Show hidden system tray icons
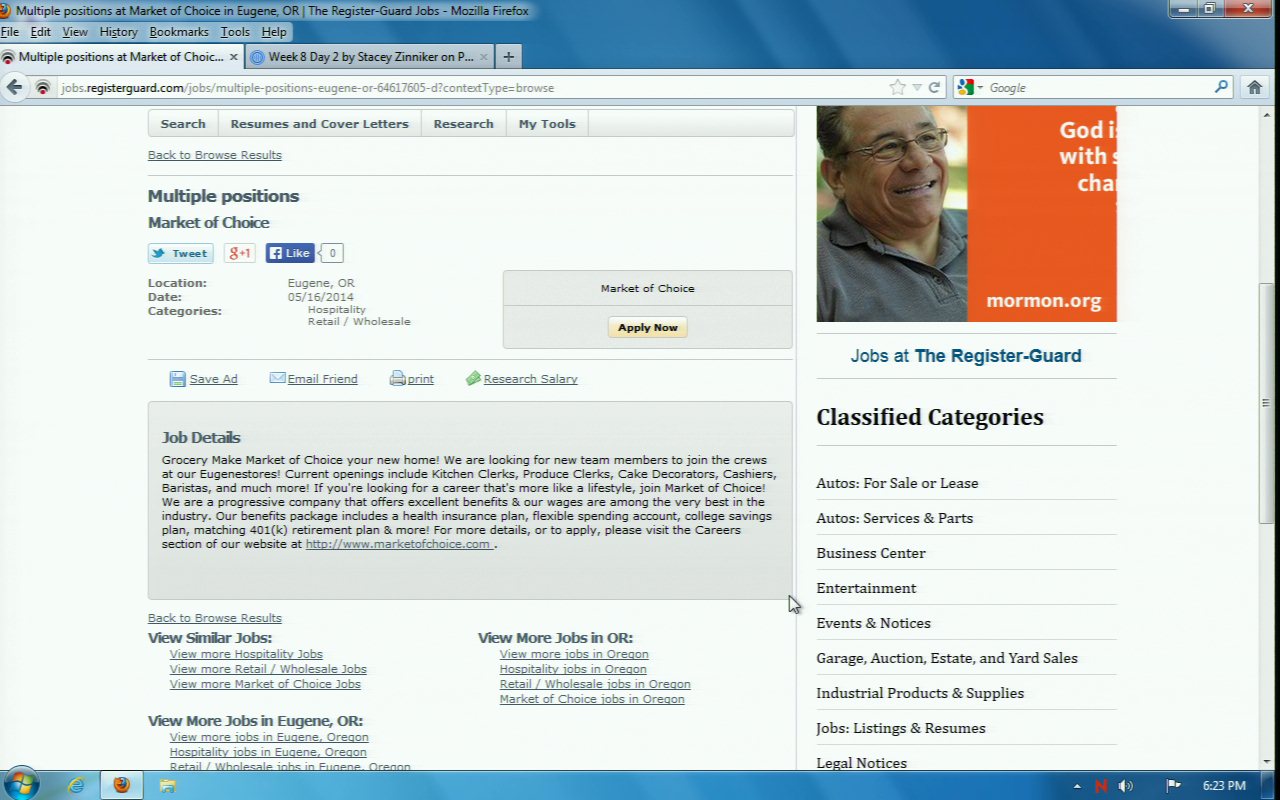The height and width of the screenshot is (800, 1280). point(1077,786)
